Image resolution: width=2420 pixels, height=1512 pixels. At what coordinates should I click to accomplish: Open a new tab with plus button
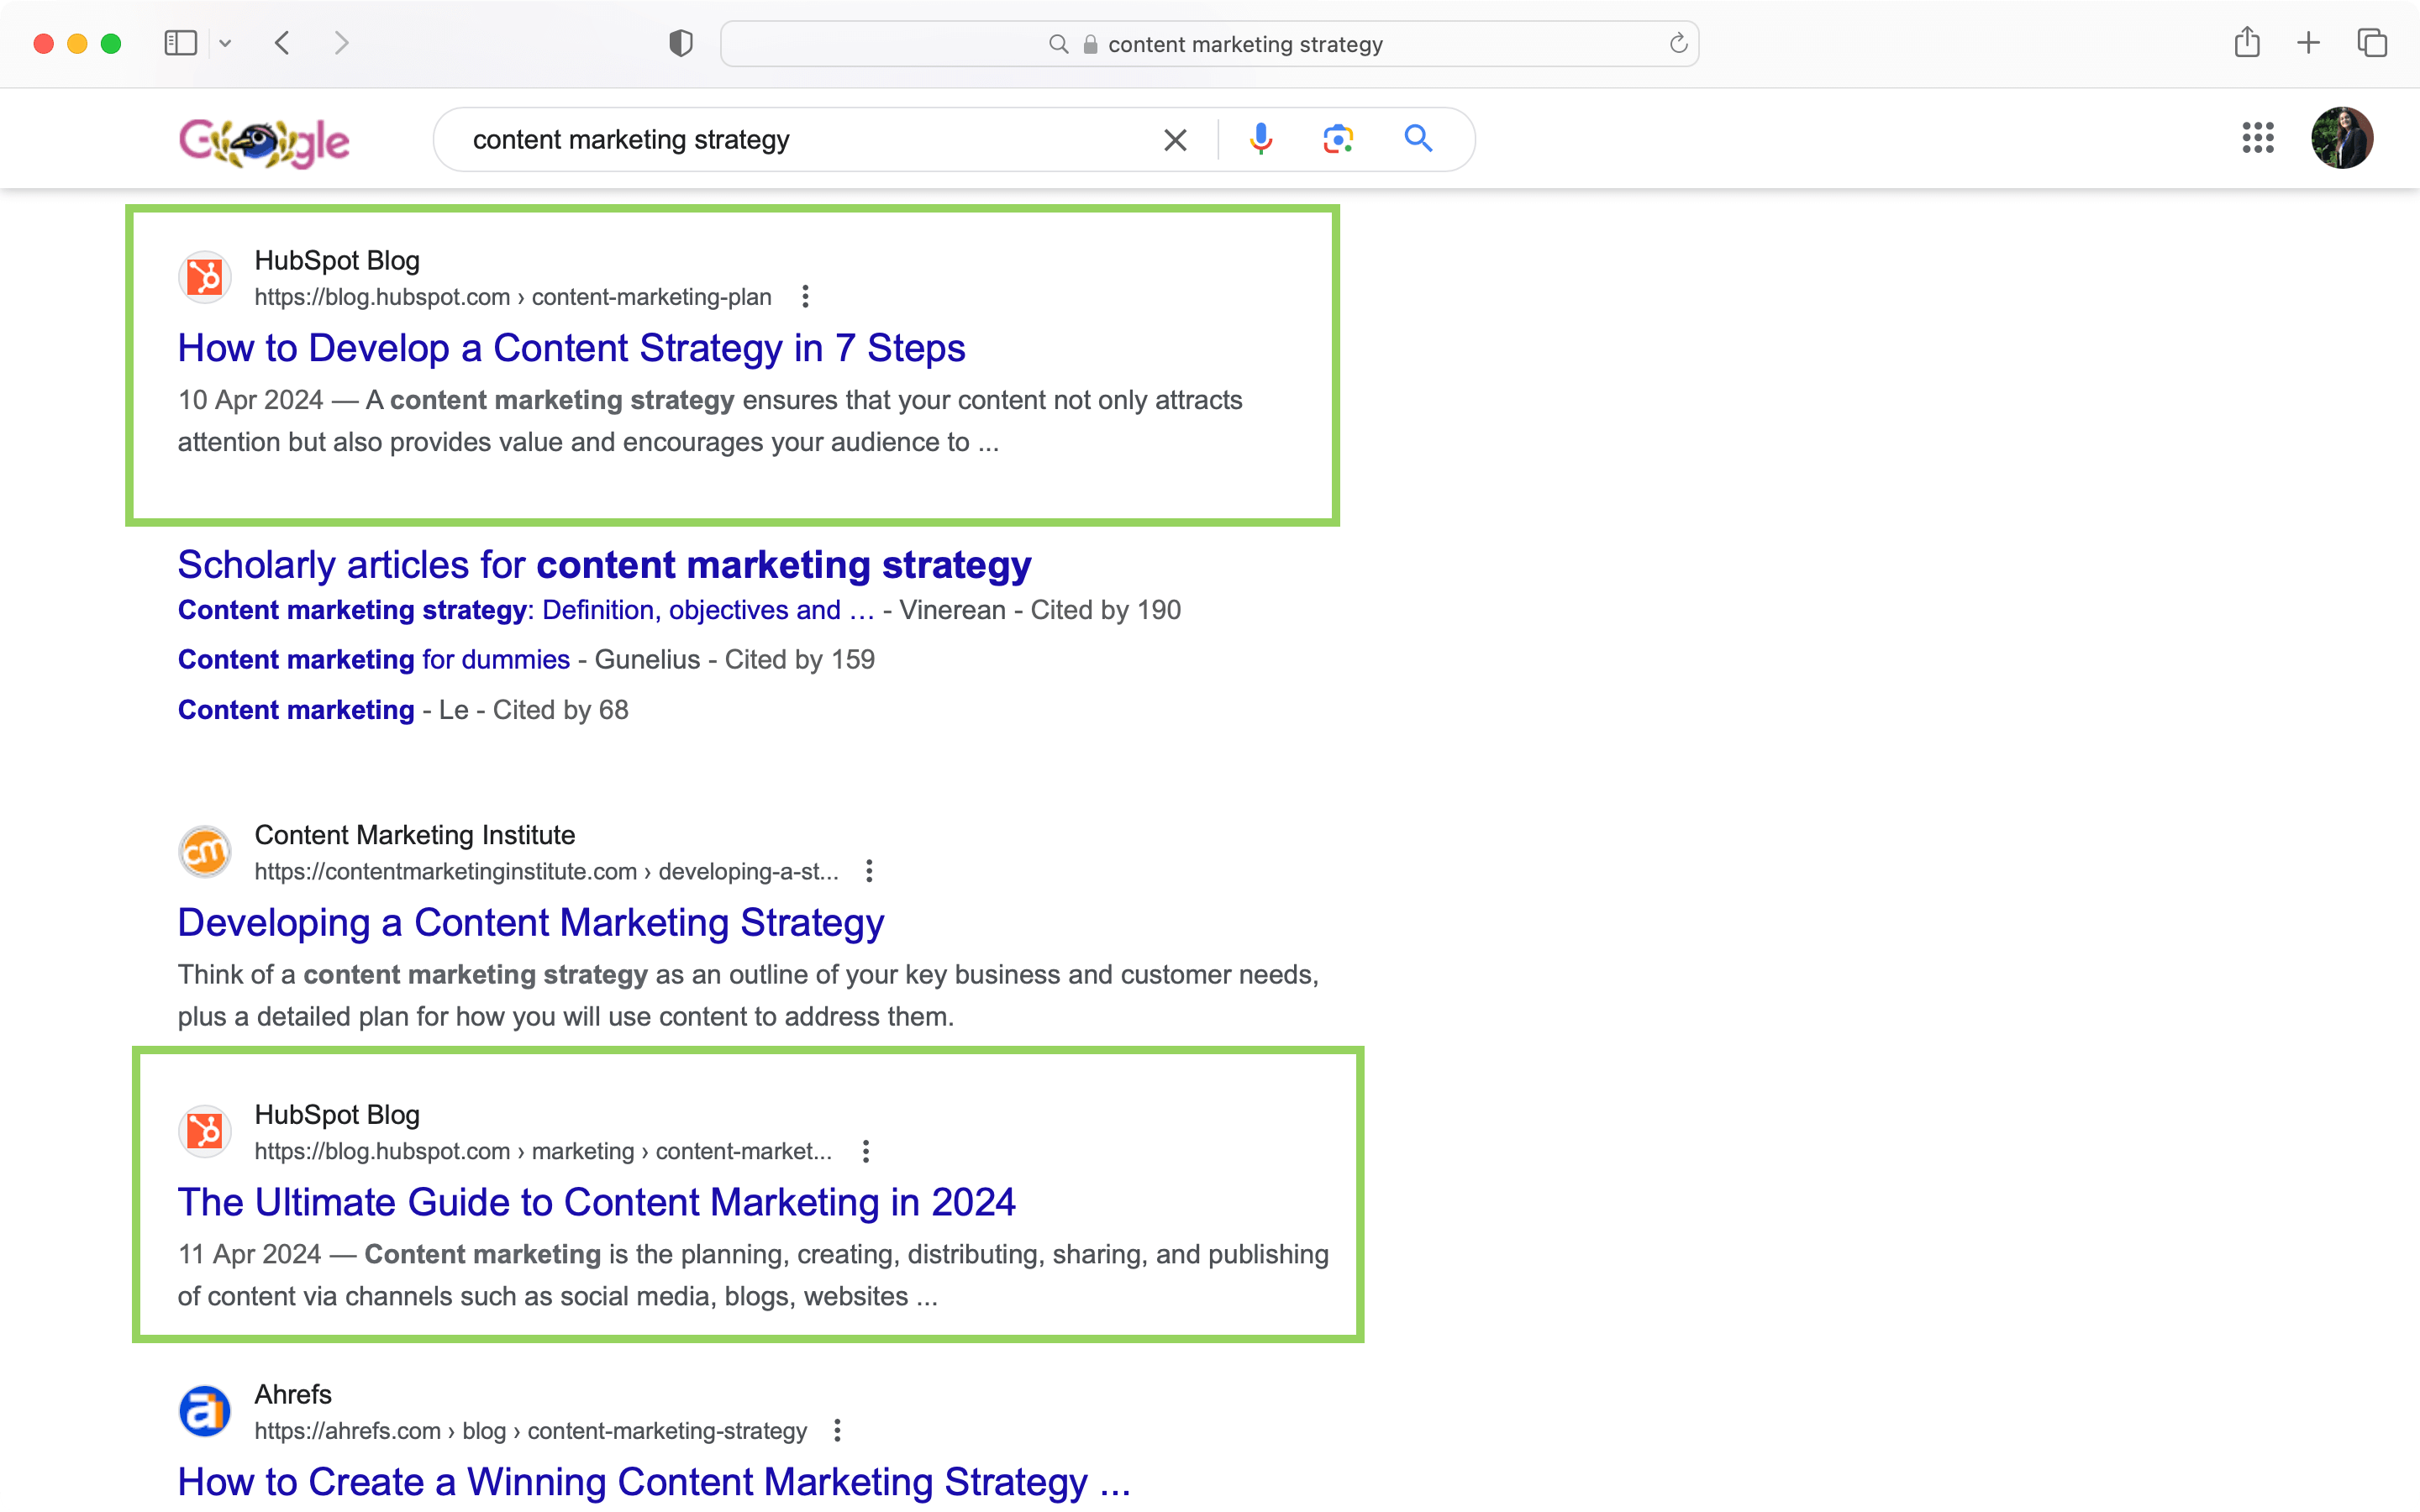pyautogui.click(x=2309, y=43)
